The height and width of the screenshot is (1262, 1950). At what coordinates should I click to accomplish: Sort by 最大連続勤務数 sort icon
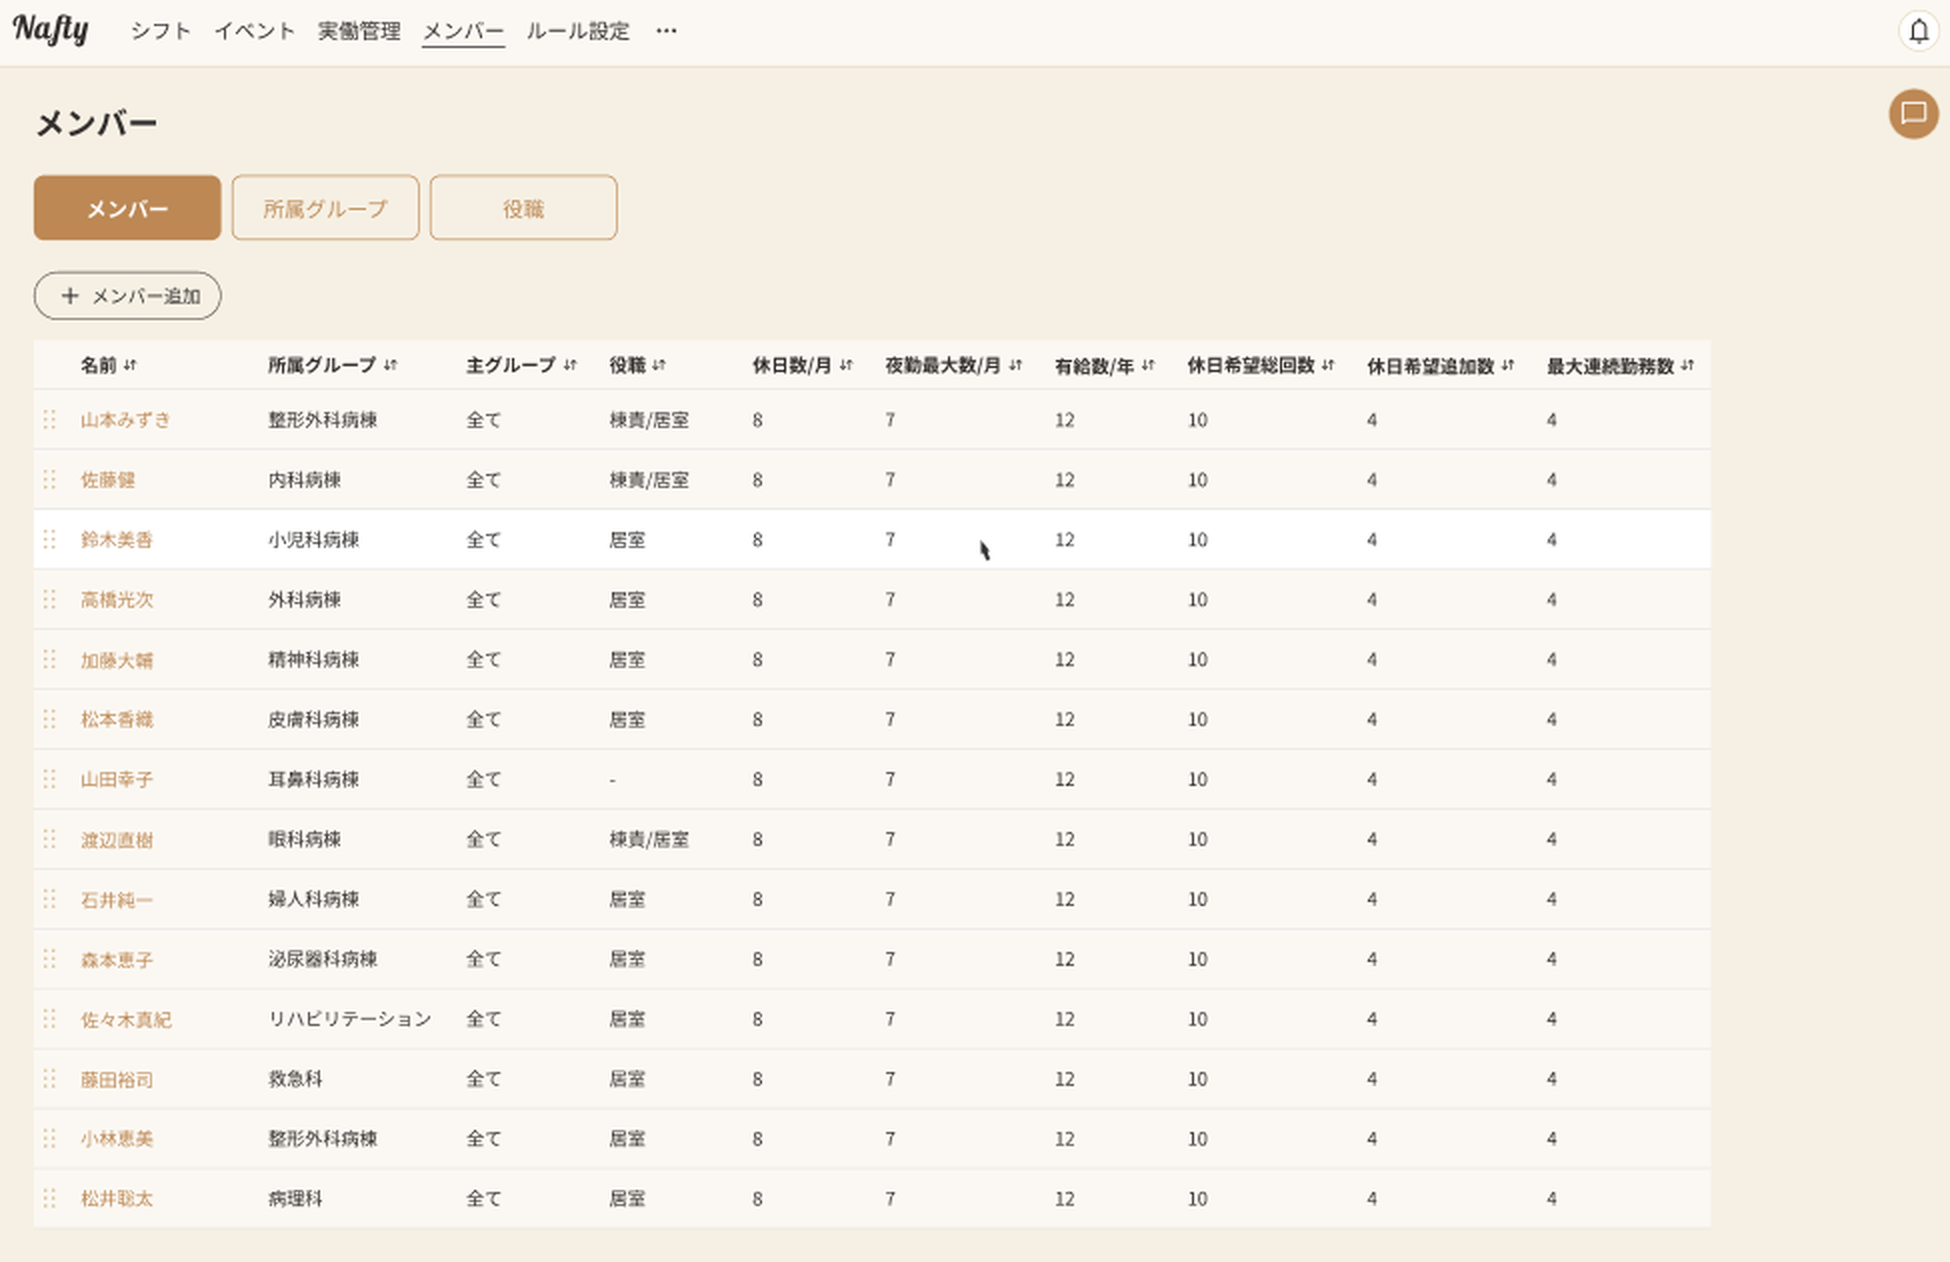point(1688,365)
